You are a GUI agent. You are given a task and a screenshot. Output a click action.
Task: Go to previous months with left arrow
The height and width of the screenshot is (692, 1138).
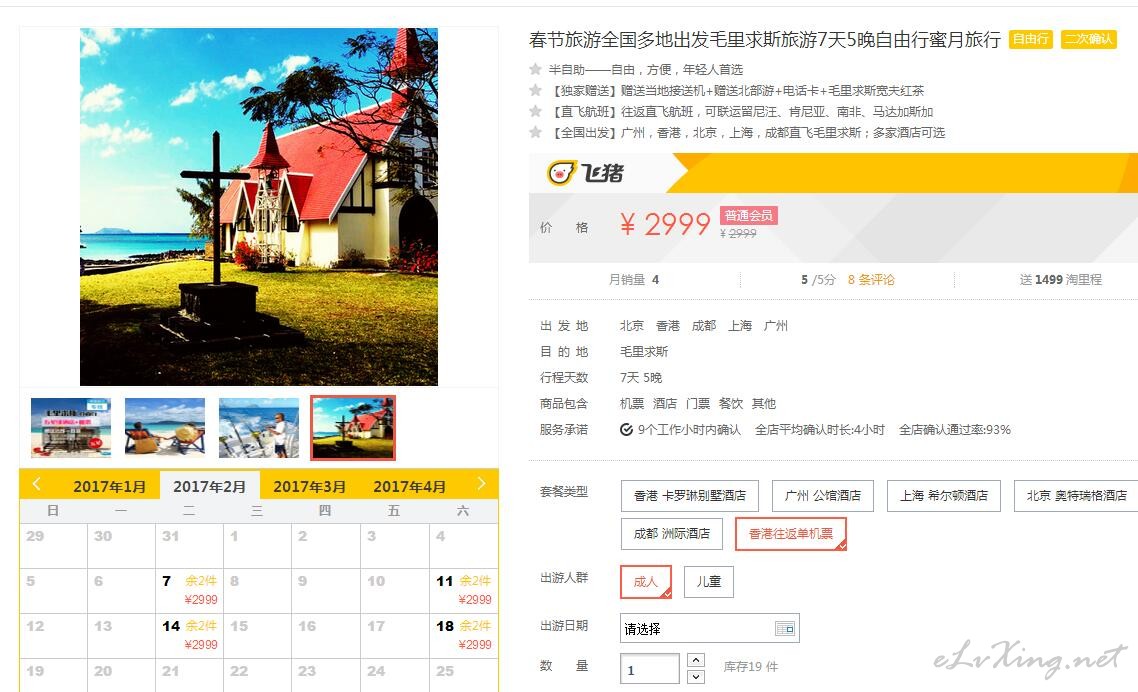36,484
